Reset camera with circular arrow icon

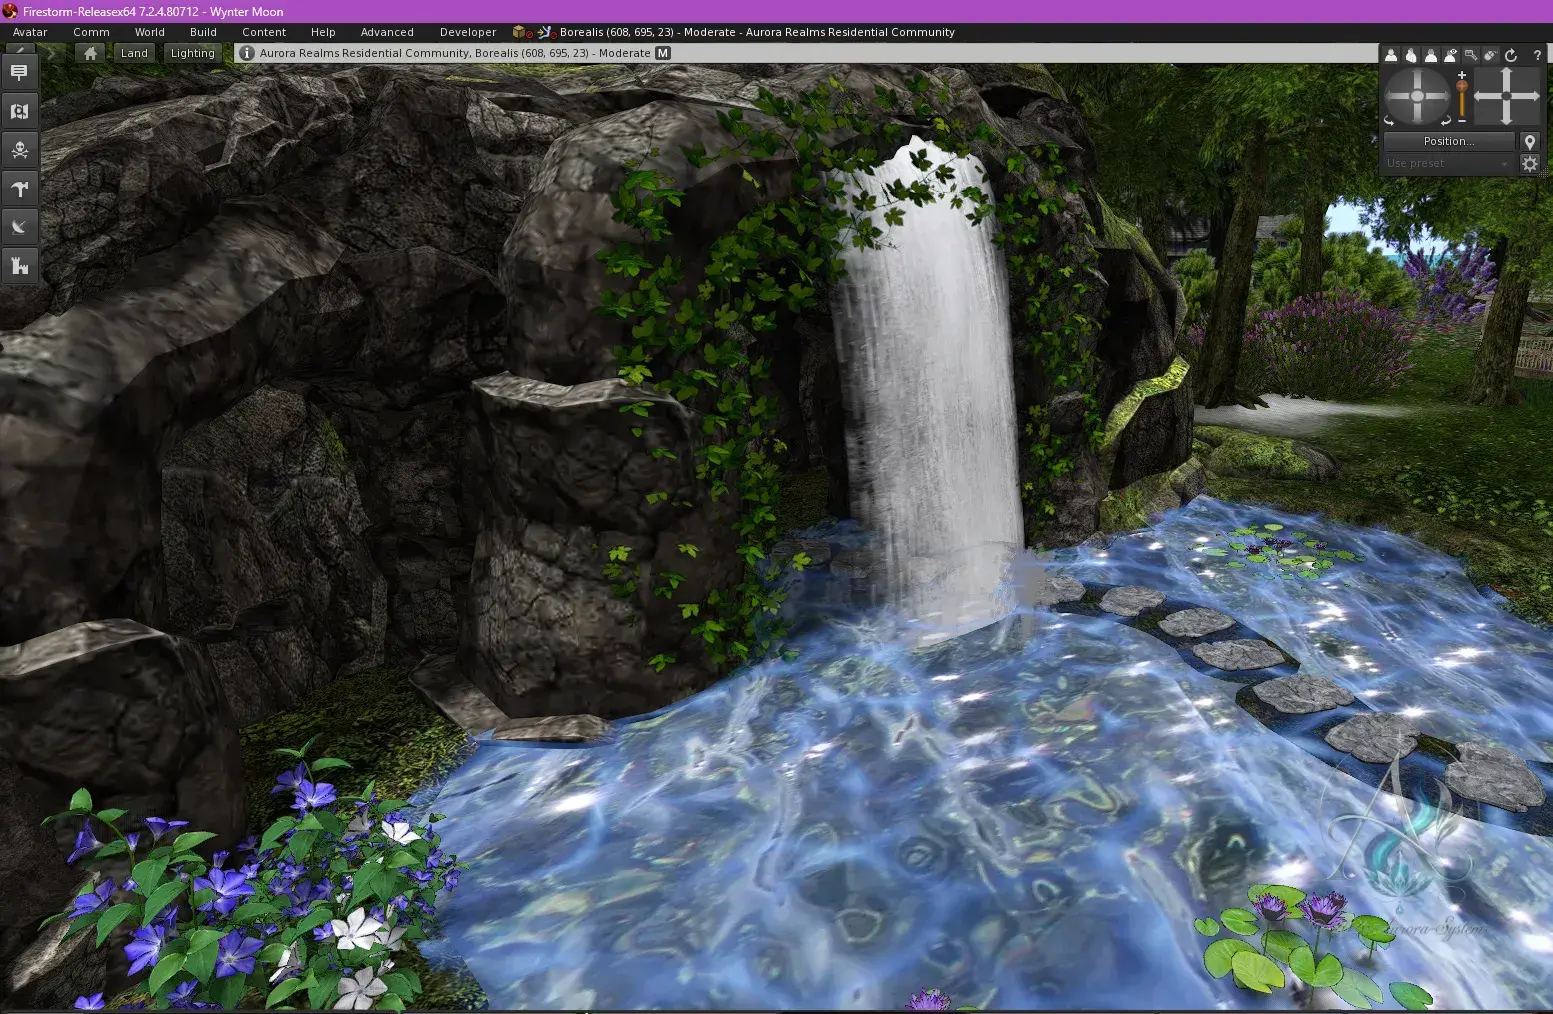coord(1511,55)
